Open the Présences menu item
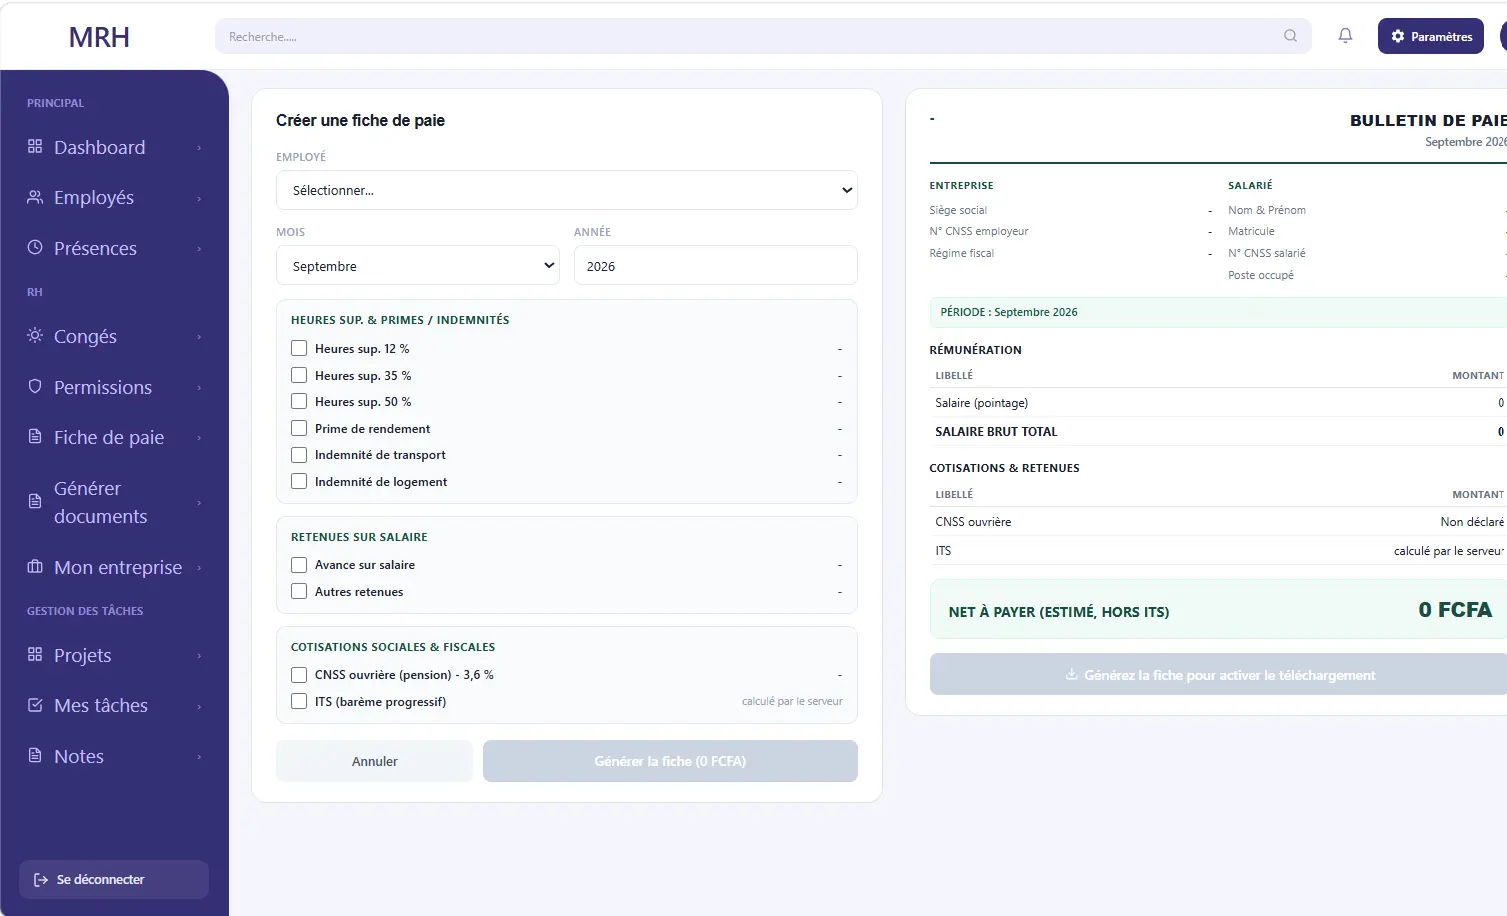Screen dimensions: 1507x916 pos(114,248)
